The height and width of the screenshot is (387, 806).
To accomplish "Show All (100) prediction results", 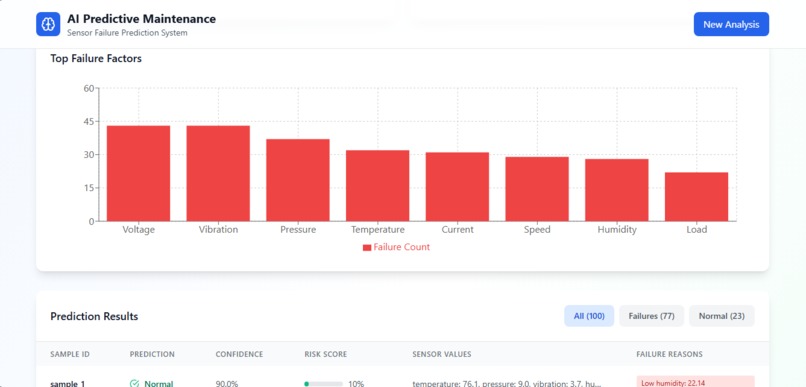I will pyautogui.click(x=589, y=316).
